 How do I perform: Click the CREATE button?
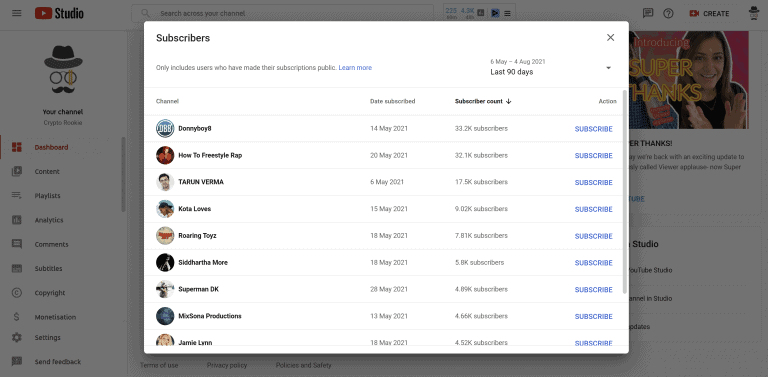click(709, 14)
